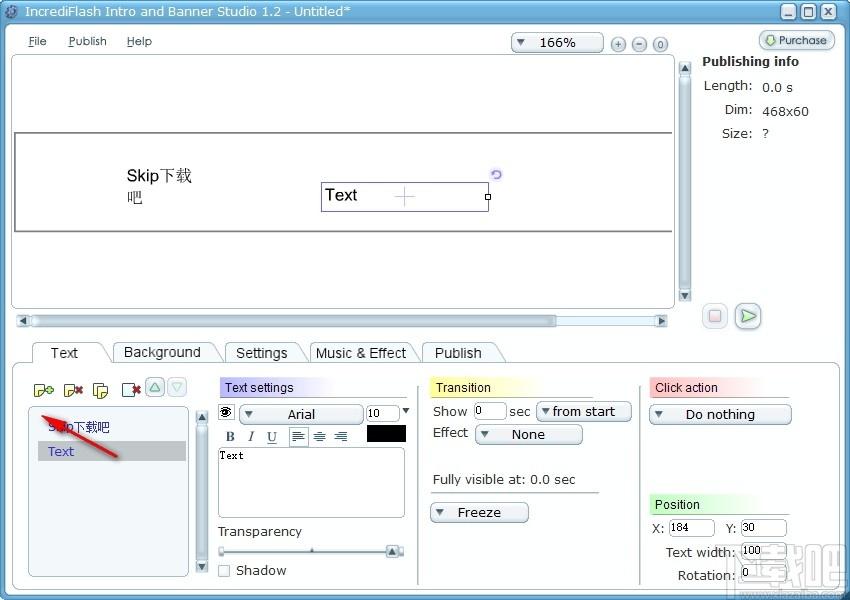Viewport: 850px width, 600px height.
Task: Click the text list scroll down arrow
Action: 202,566
